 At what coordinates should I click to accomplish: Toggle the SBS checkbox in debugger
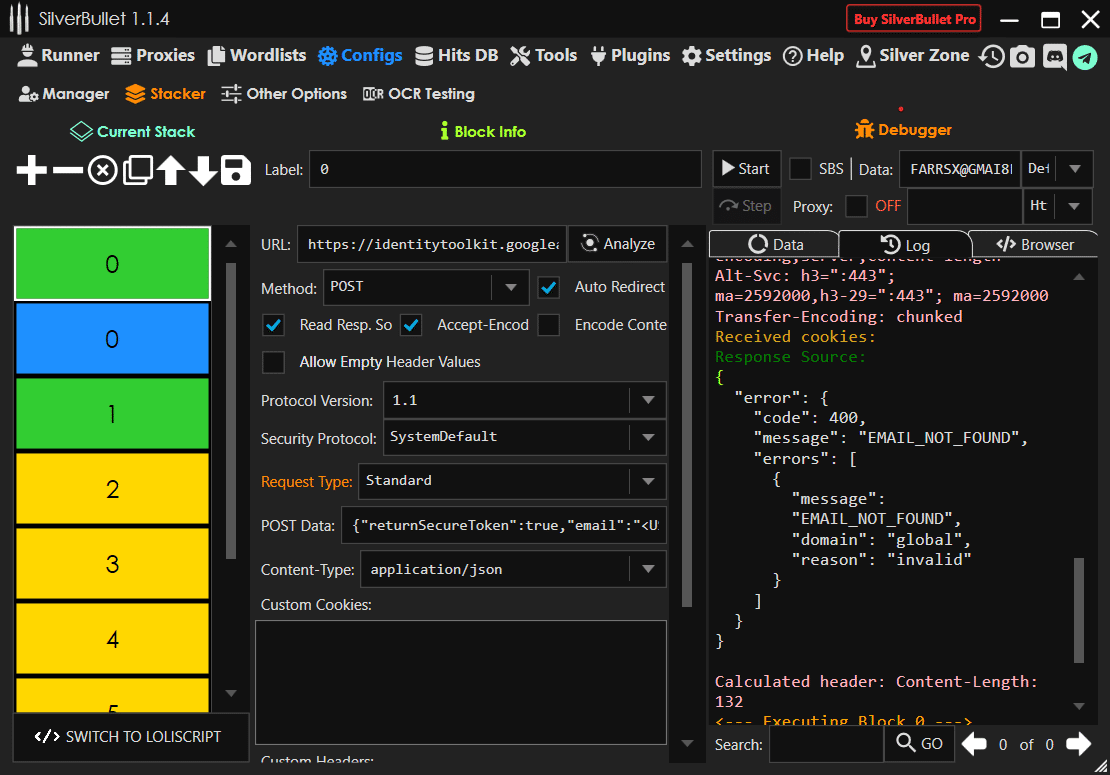click(800, 169)
